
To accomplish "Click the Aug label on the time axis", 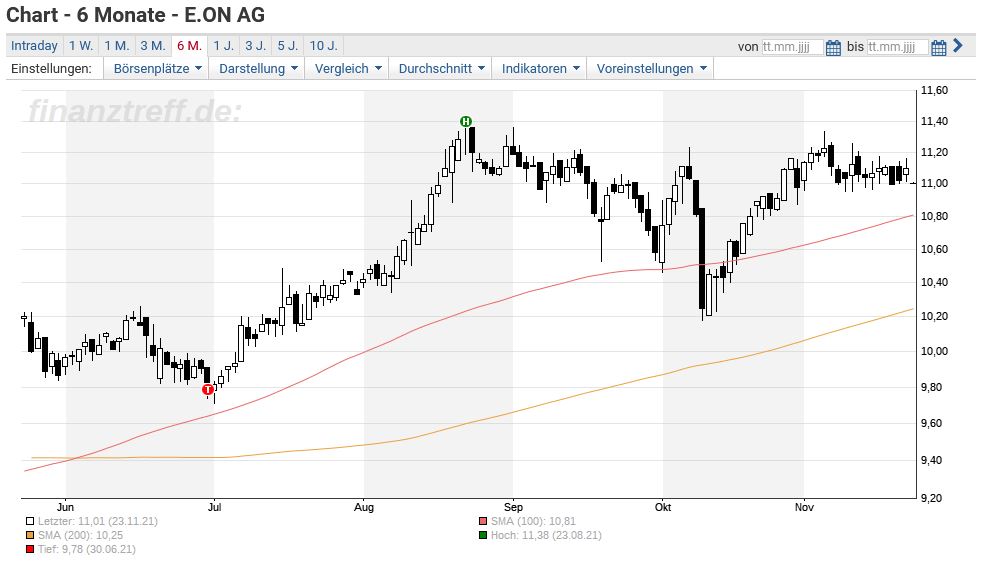I will click(364, 507).
